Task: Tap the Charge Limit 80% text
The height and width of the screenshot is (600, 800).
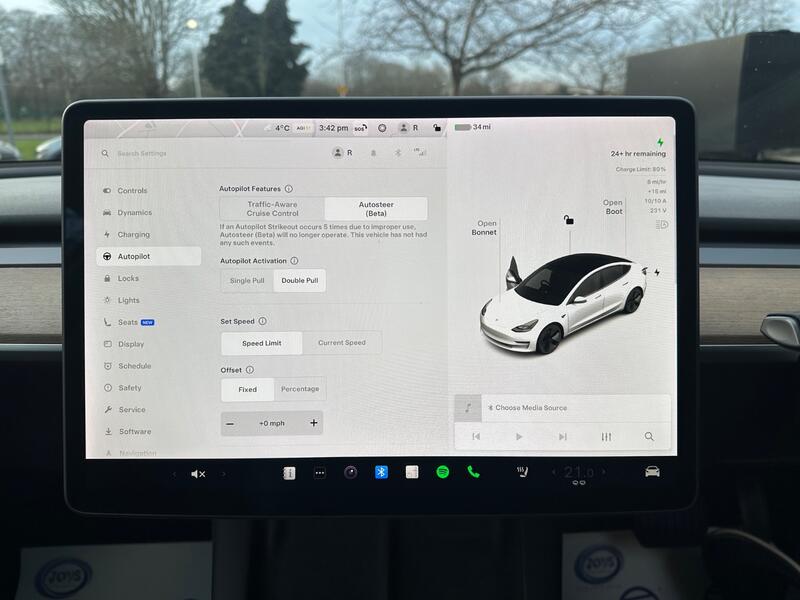Action: click(x=640, y=169)
